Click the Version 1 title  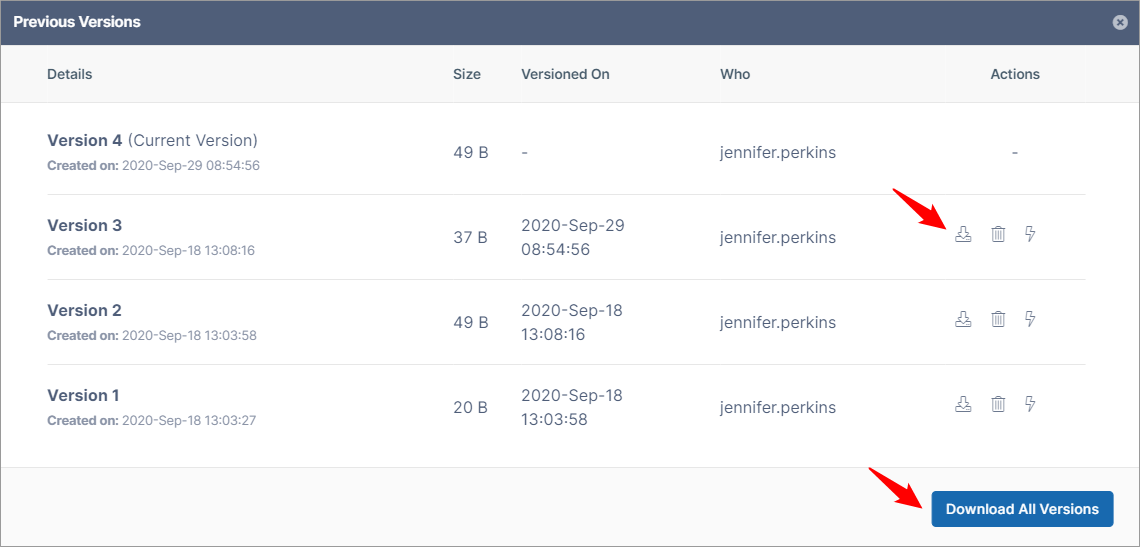pyautogui.click(x=84, y=395)
